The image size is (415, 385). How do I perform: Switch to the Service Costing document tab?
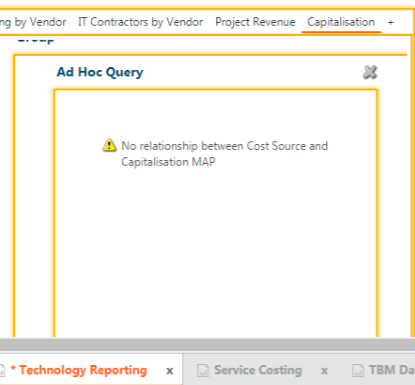[x=258, y=370]
